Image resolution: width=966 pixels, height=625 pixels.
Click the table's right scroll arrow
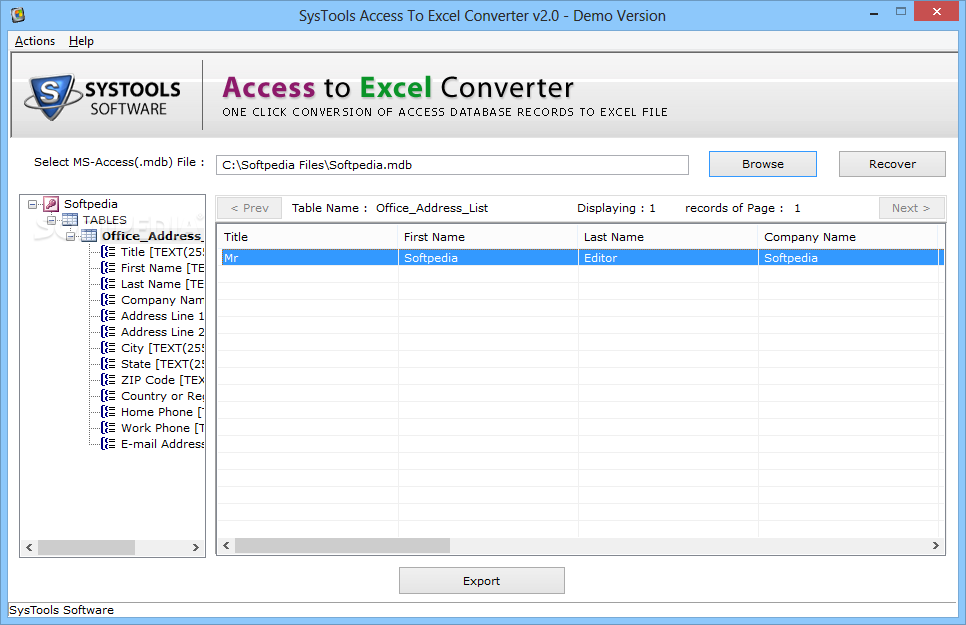pyautogui.click(x=936, y=545)
